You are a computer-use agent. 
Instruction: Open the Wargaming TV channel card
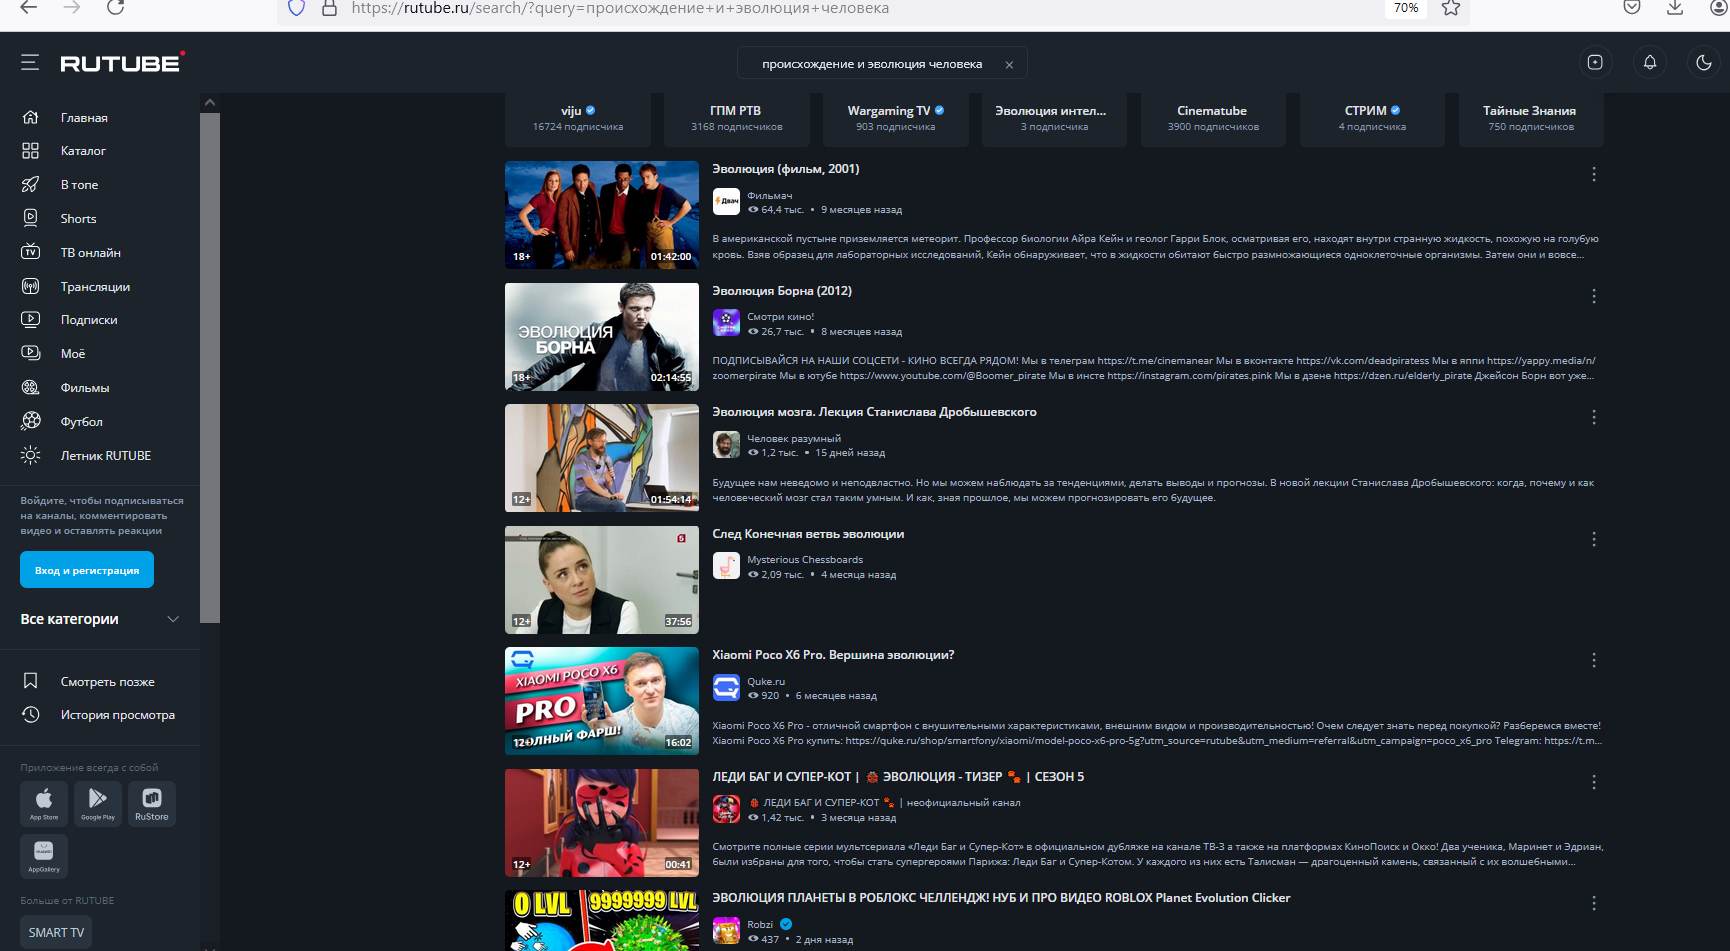pos(896,119)
